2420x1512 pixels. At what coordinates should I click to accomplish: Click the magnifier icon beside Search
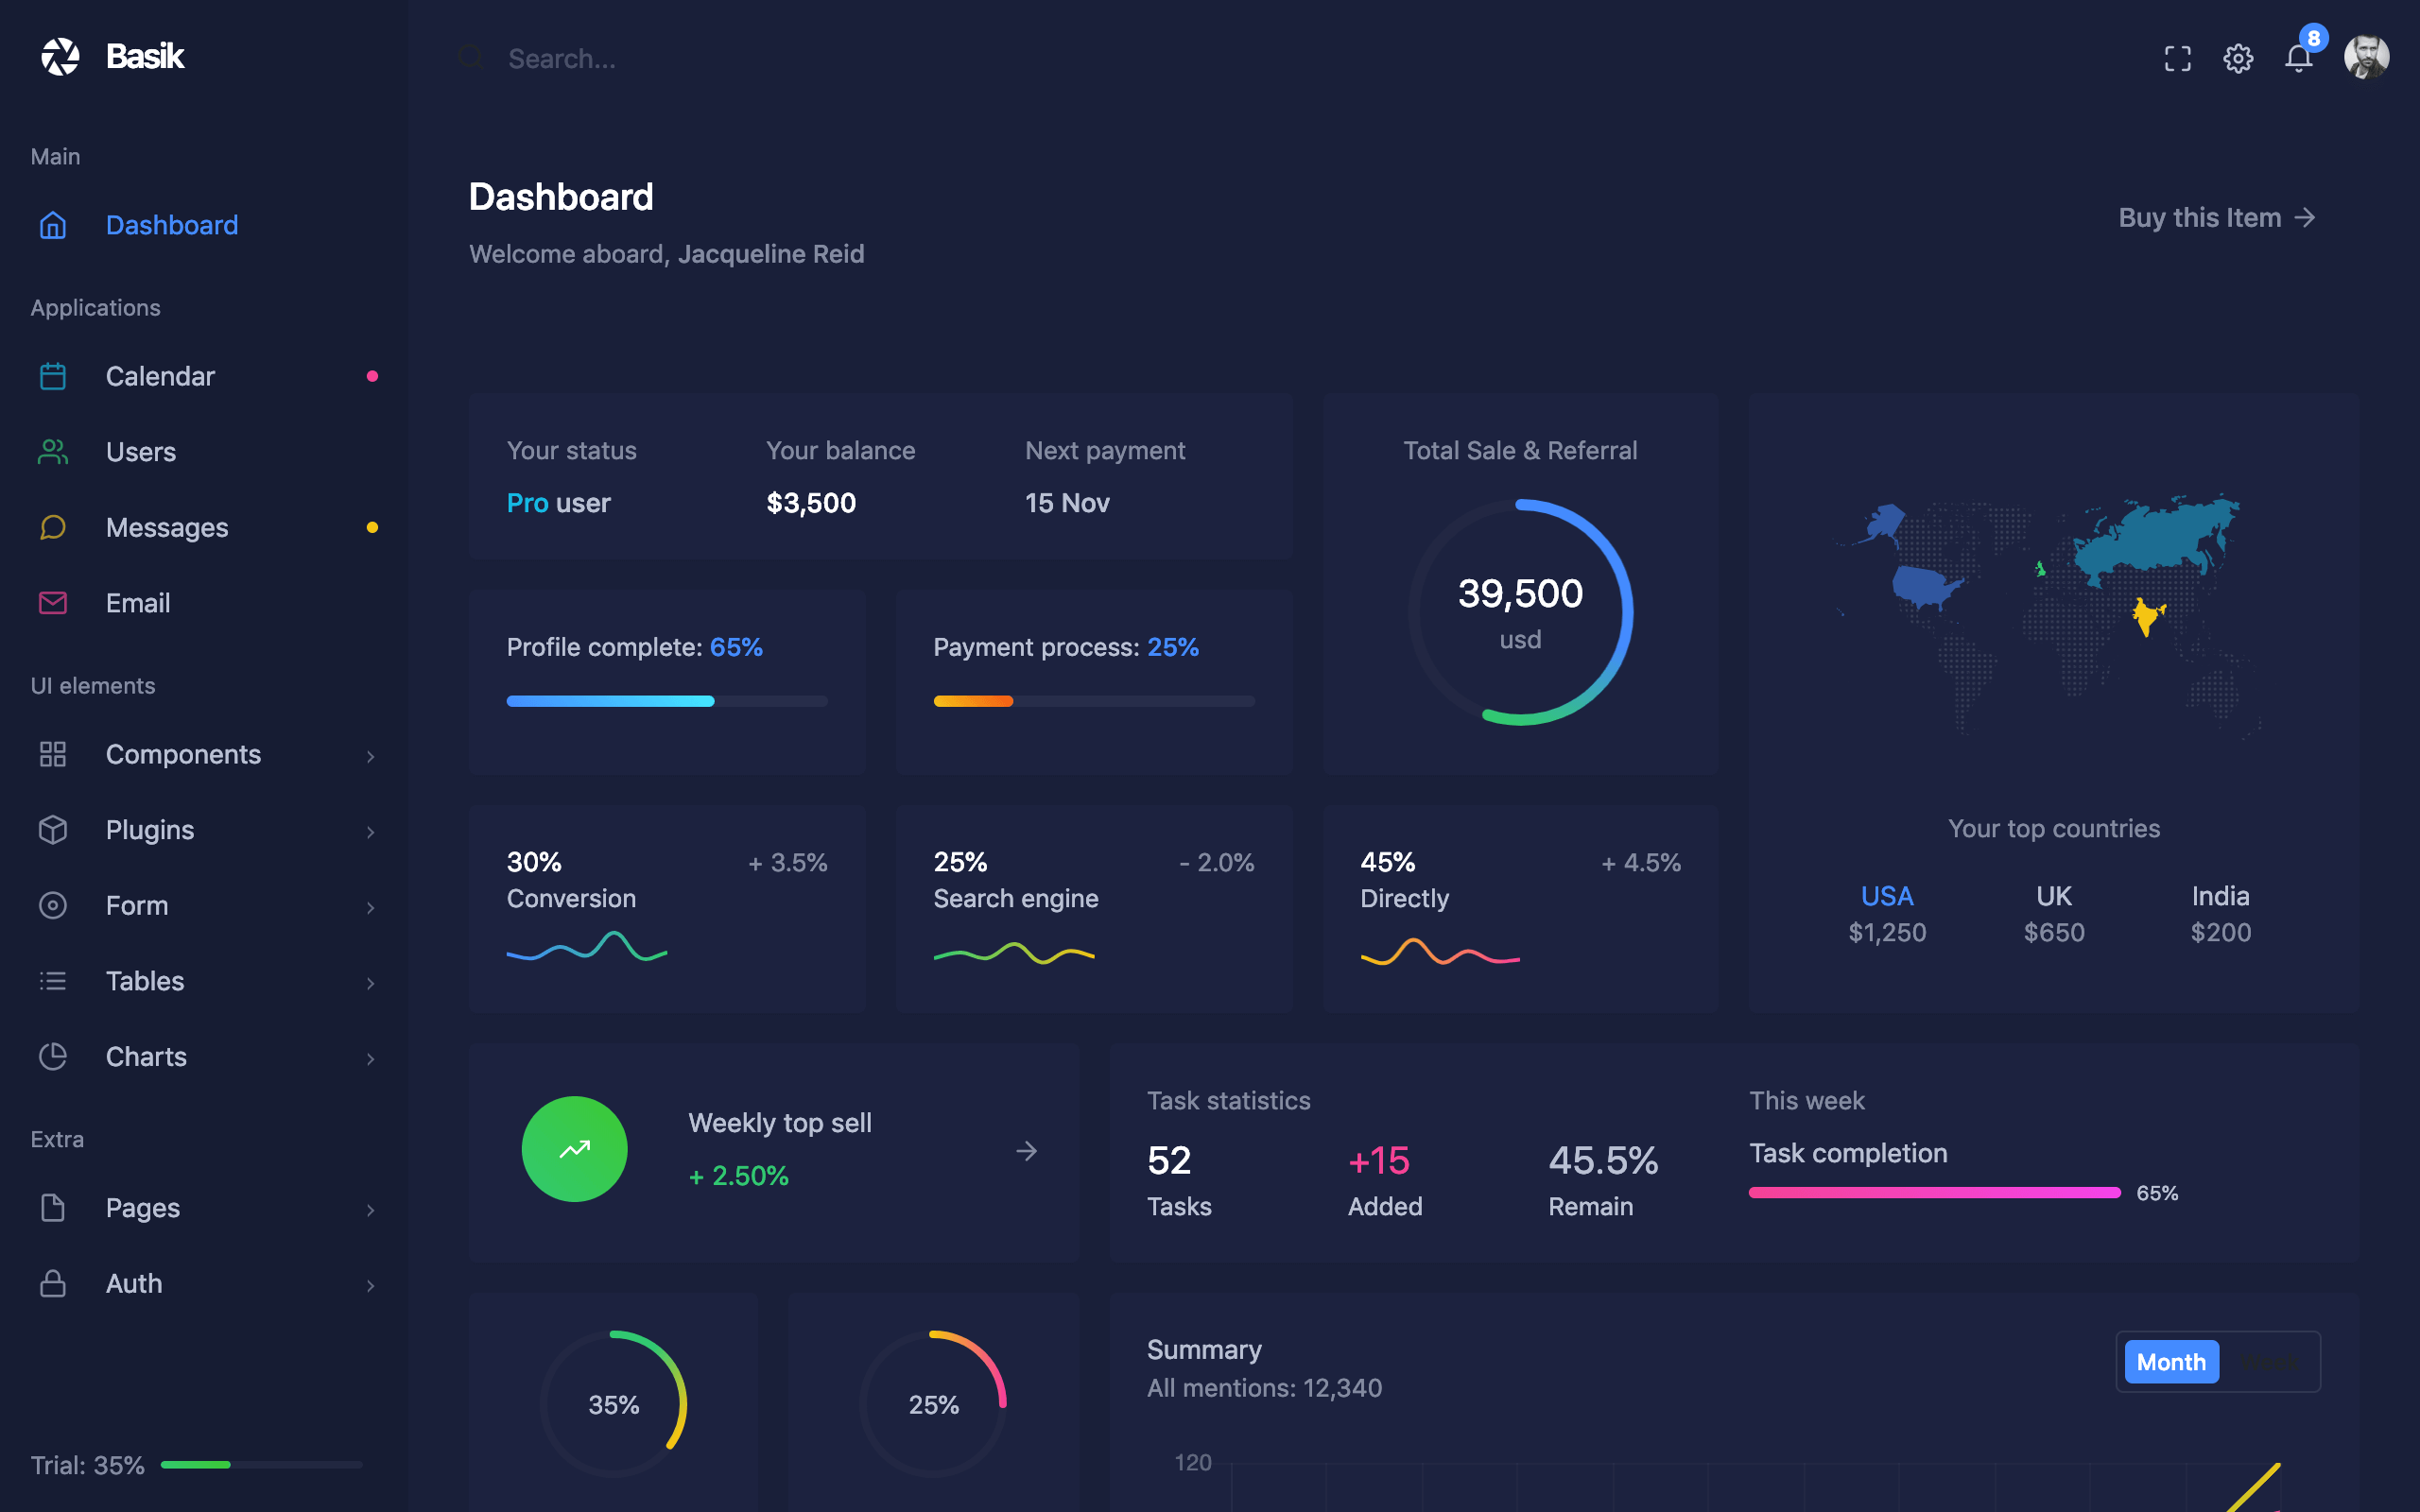(x=471, y=57)
